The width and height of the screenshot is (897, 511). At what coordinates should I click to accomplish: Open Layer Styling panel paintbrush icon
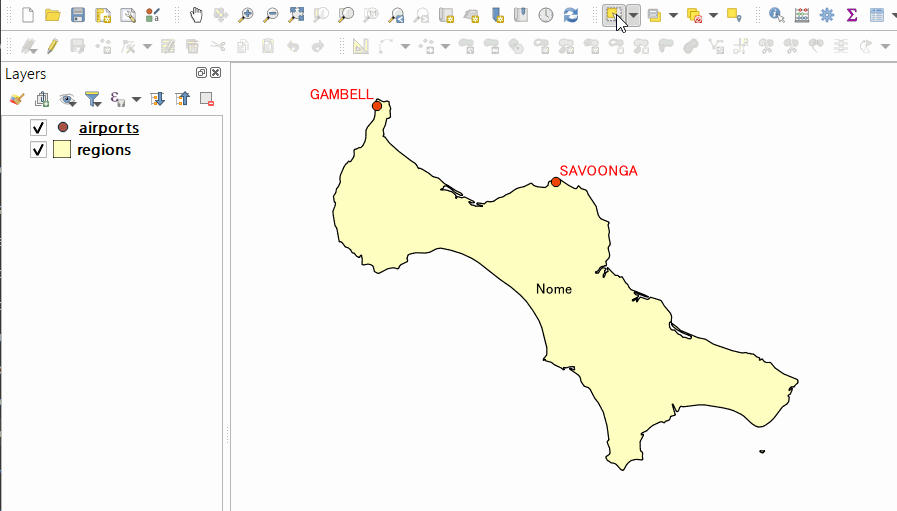point(17,99)
